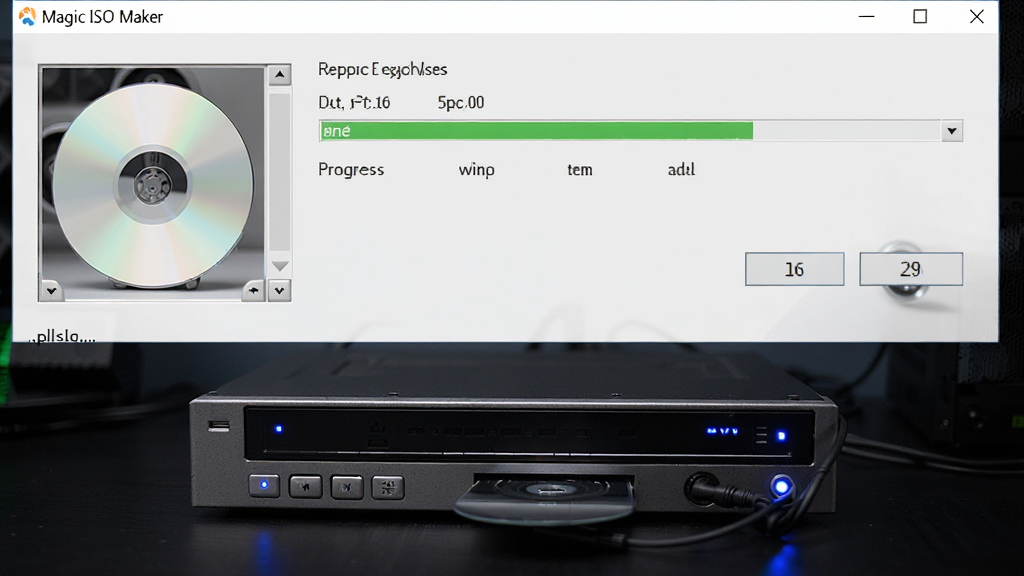
Task: Click the hollow down arrow on the preview scrollbar
Action: pos(280,266)
